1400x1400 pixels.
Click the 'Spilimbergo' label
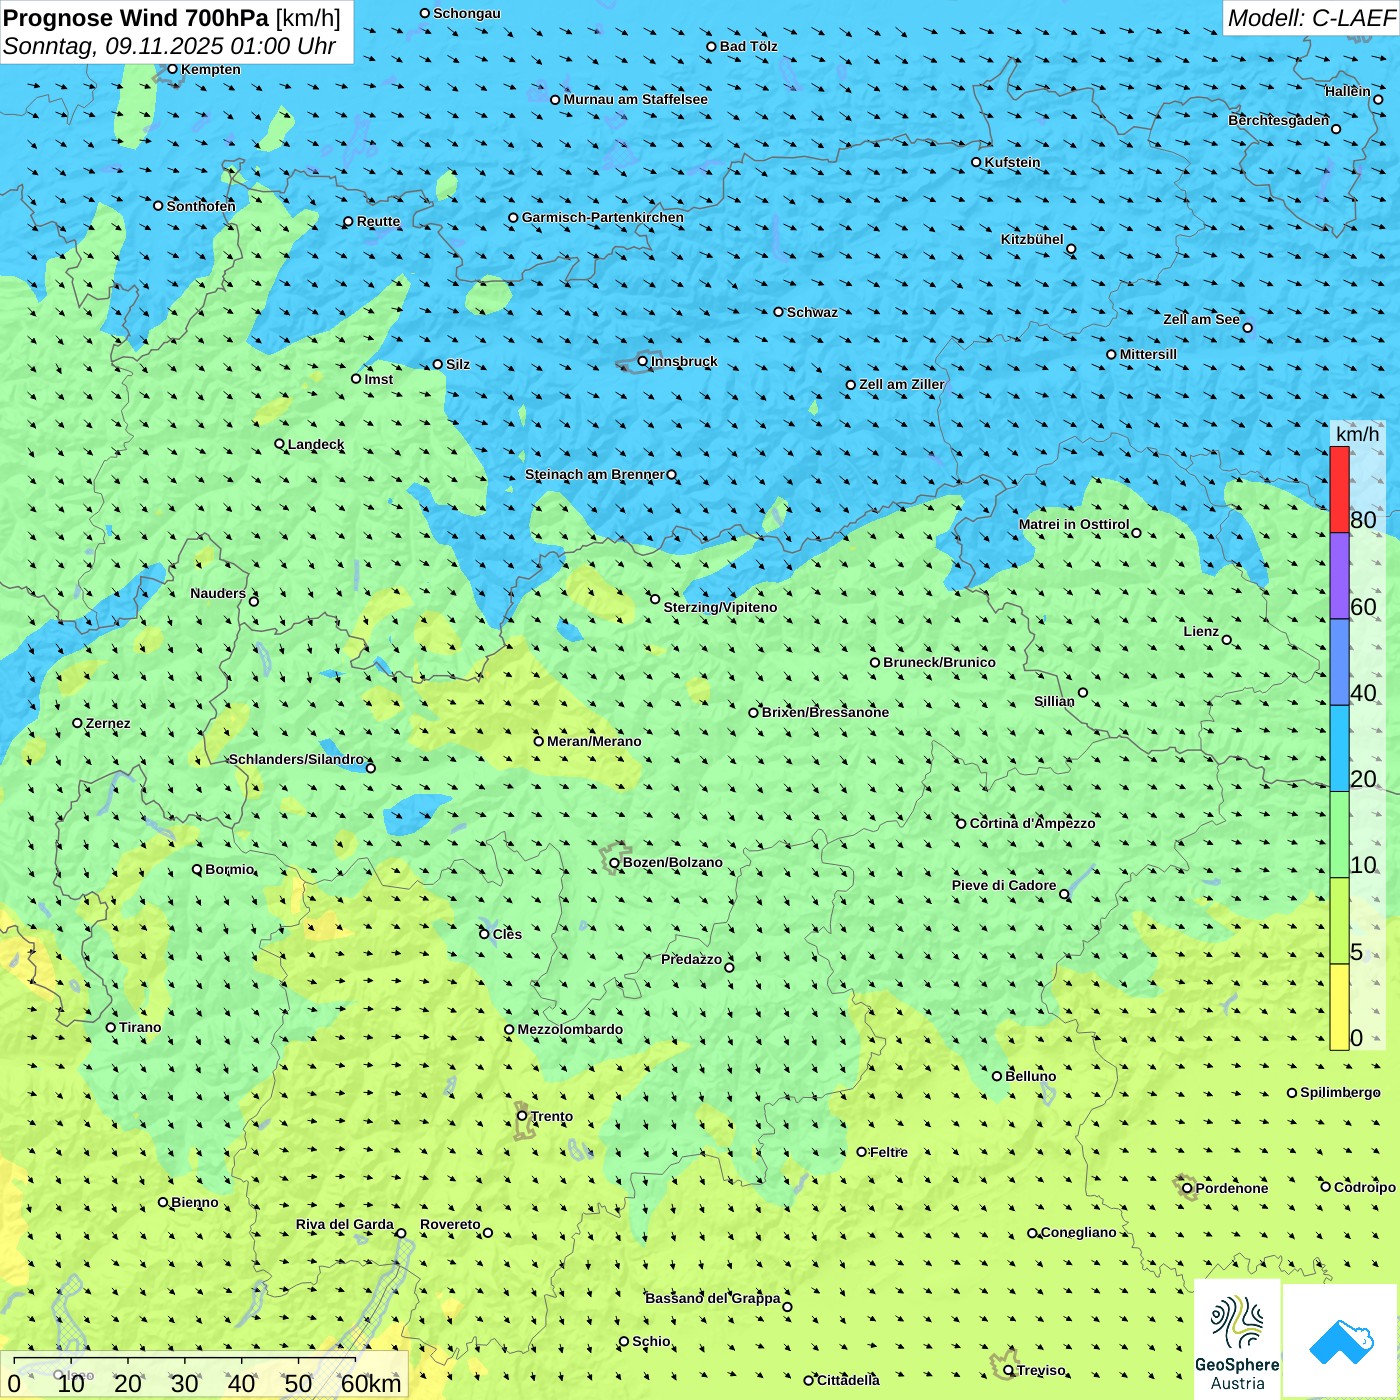(1340, 1092)
